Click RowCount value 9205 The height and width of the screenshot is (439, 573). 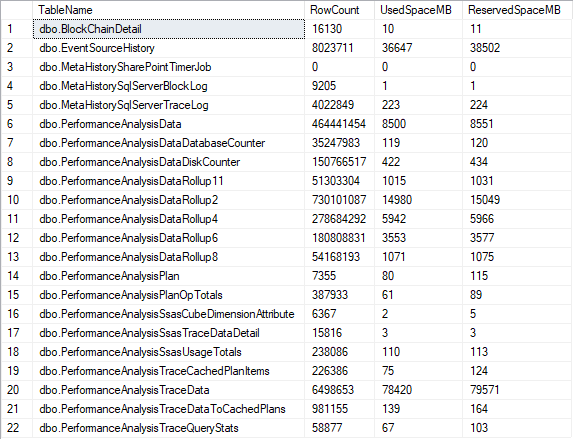click(339, 86)
